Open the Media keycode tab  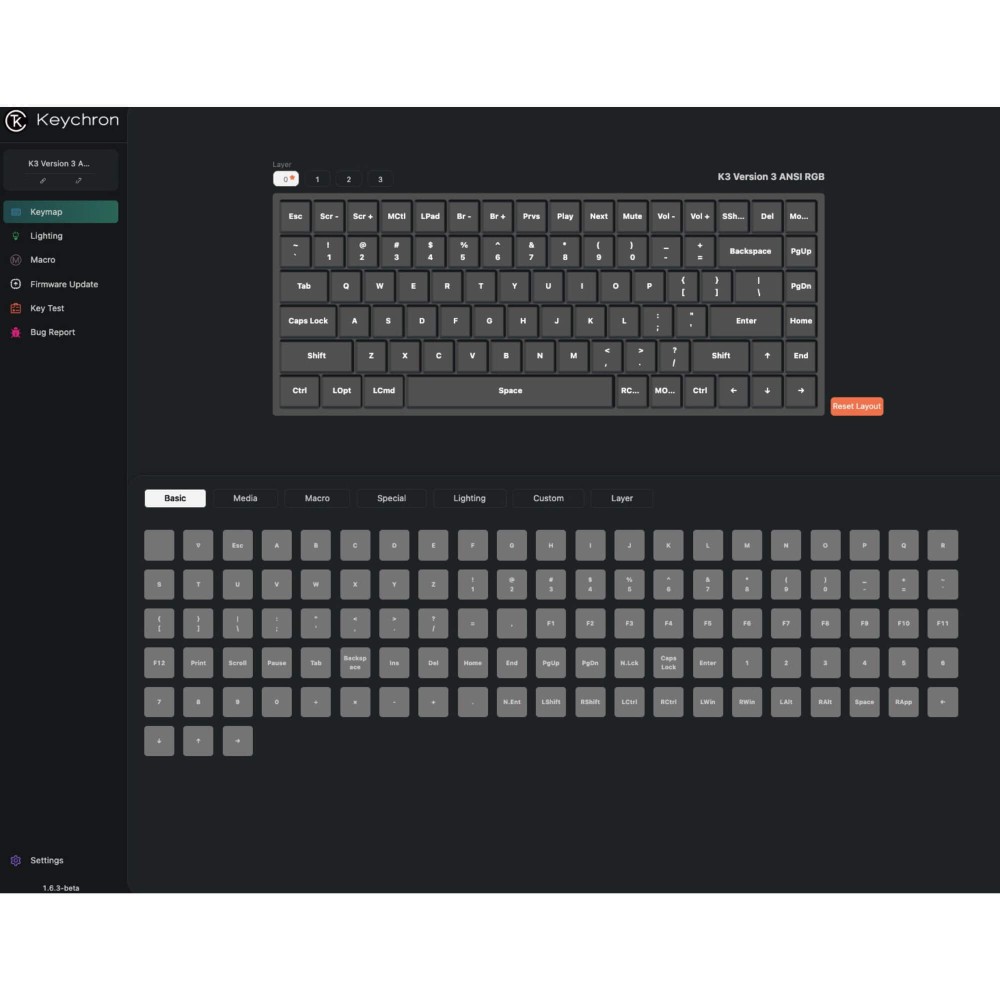(246, 499)
